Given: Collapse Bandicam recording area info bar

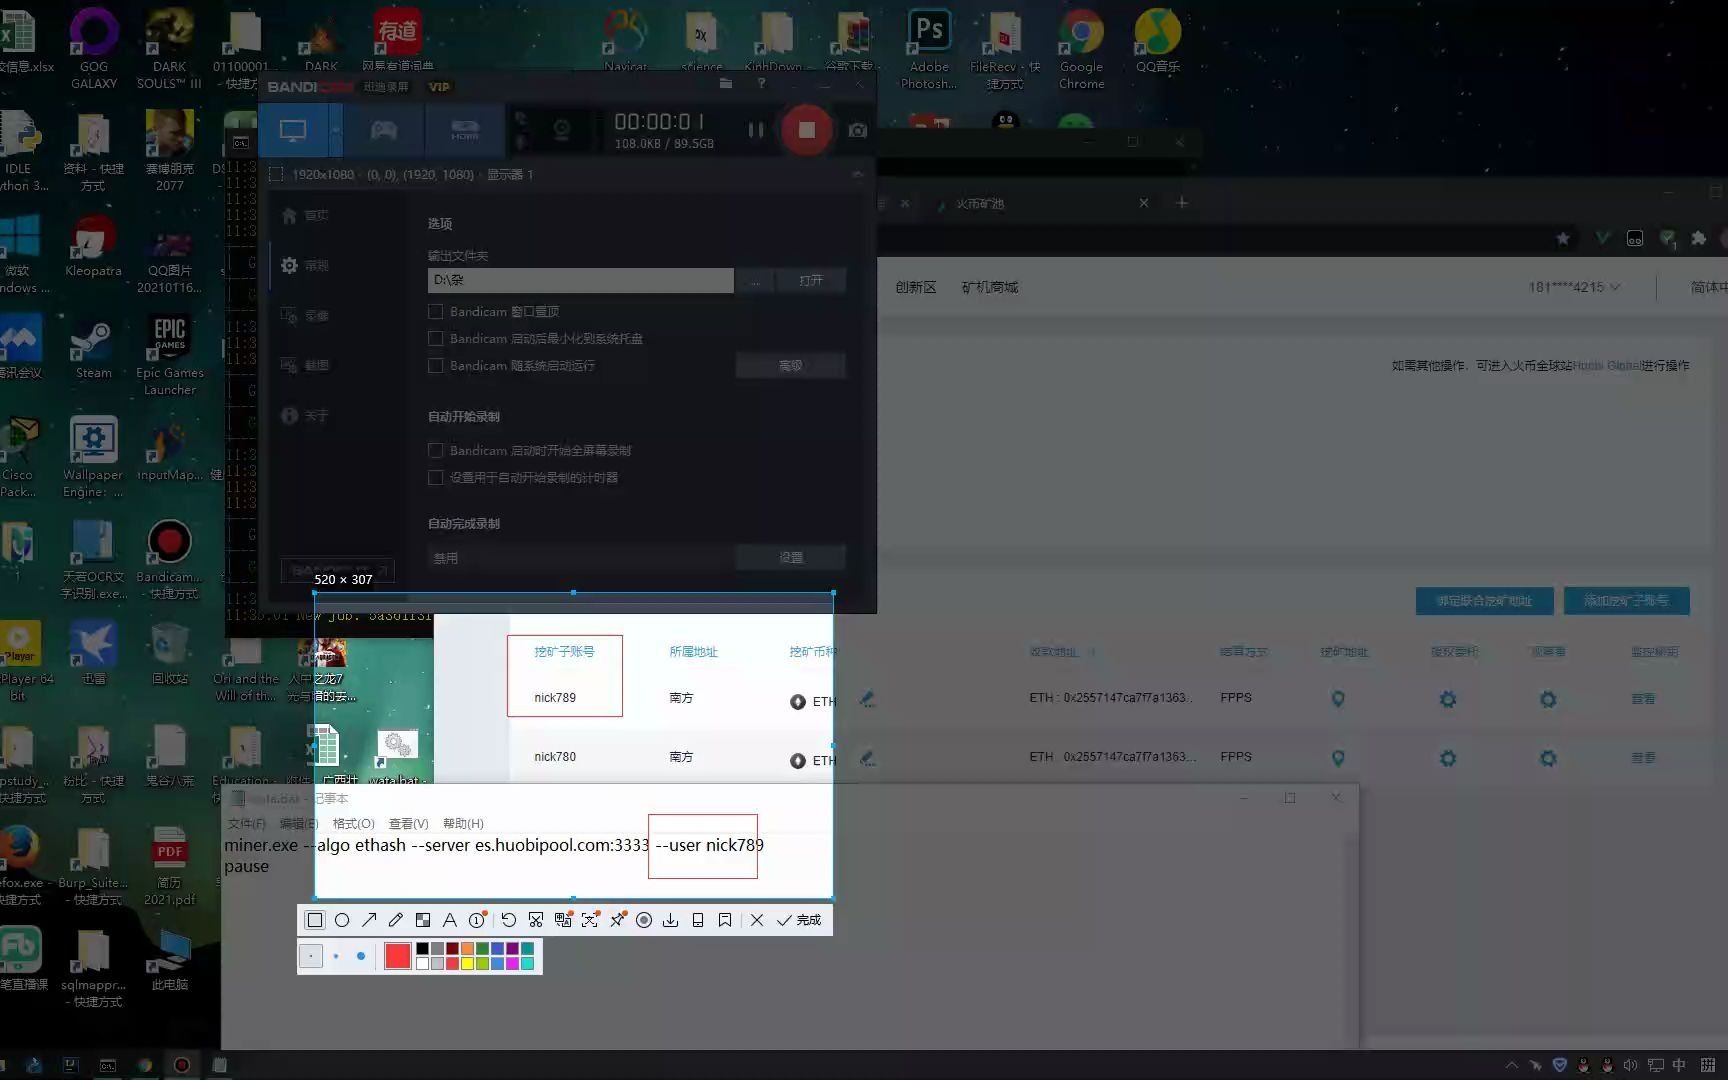Looking at the screenshot, I should point(857,175).
